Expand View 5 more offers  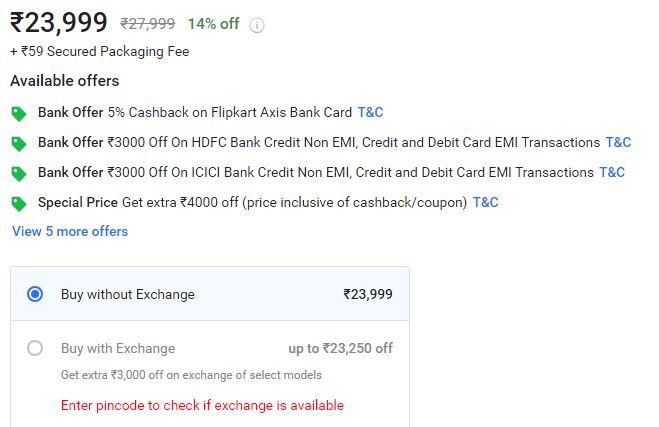click(x=70, y=231)
